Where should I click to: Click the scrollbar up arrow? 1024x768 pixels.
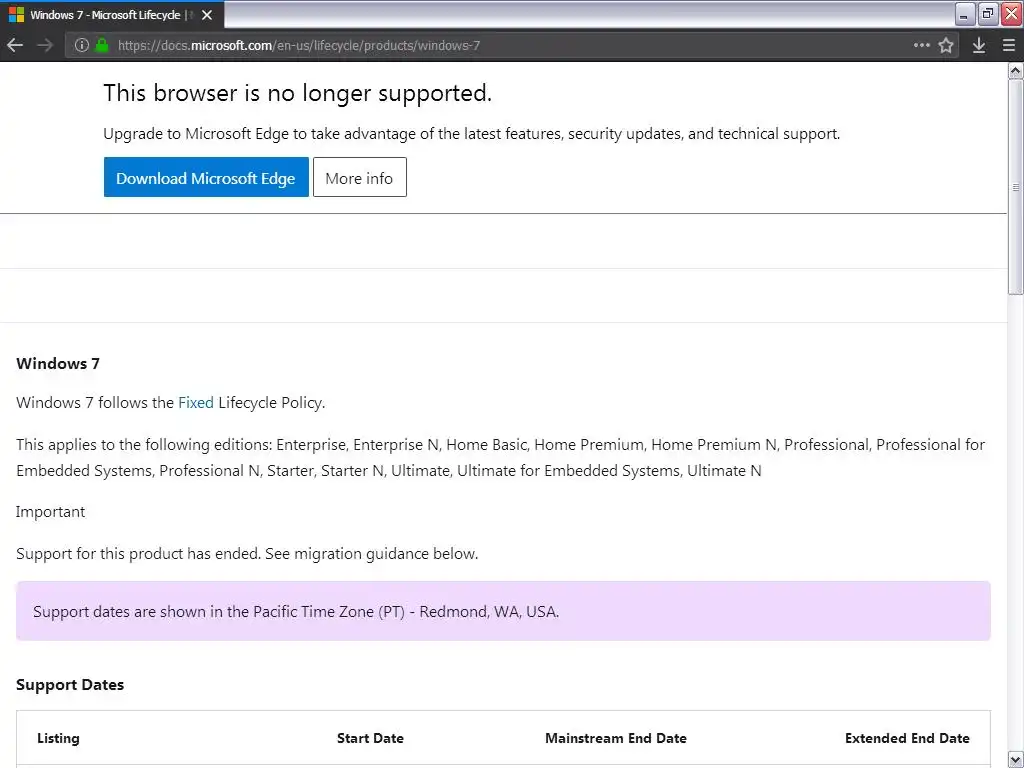click(x=1016, y=71)
